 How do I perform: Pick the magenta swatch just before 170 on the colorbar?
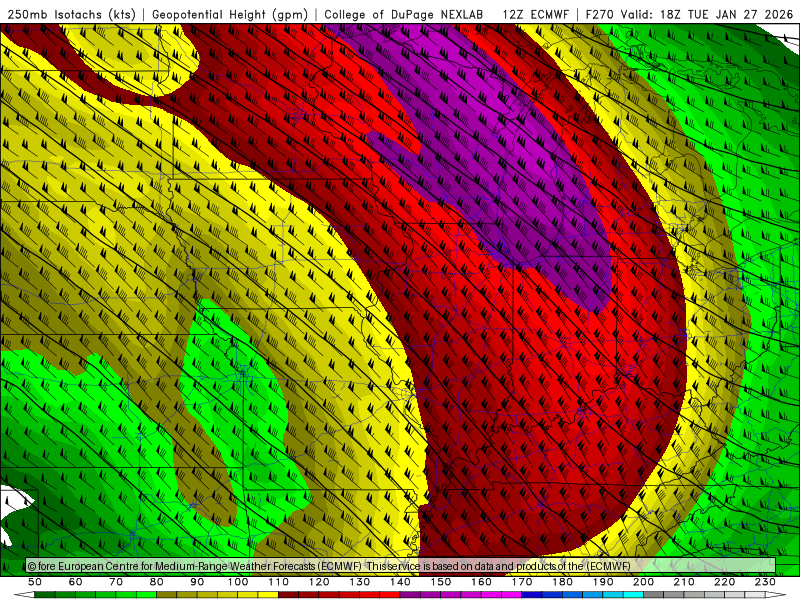point(512,595)
